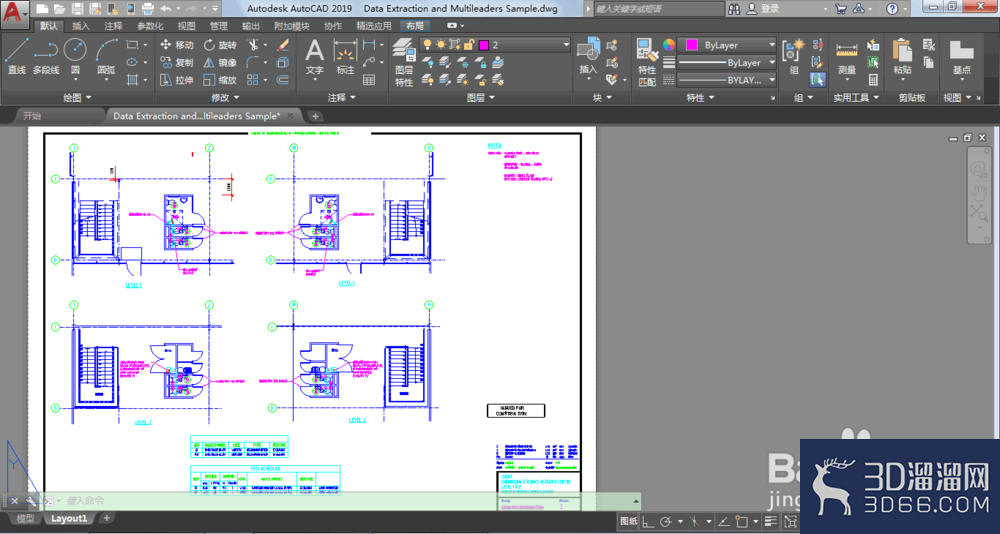Open 图层特性 layer properties

click(404, 63)
